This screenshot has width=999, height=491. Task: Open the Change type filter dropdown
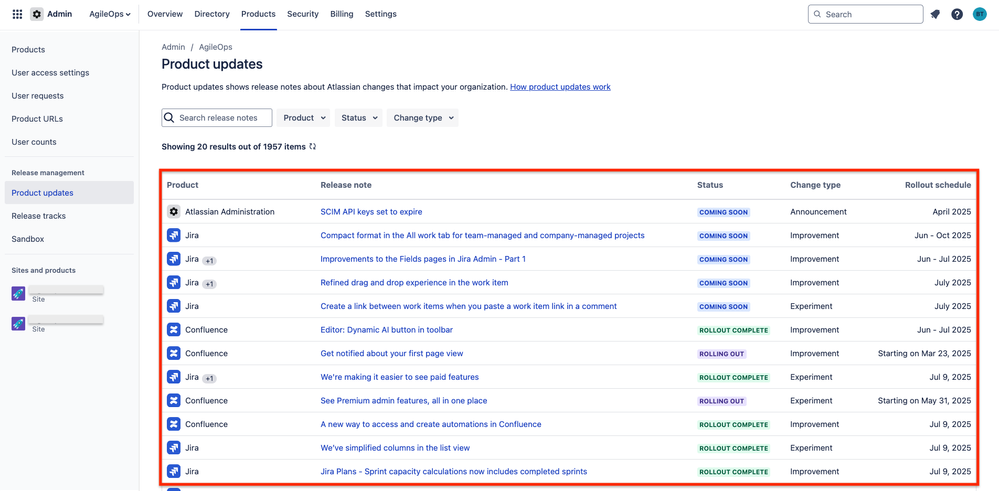coord(422,118)
